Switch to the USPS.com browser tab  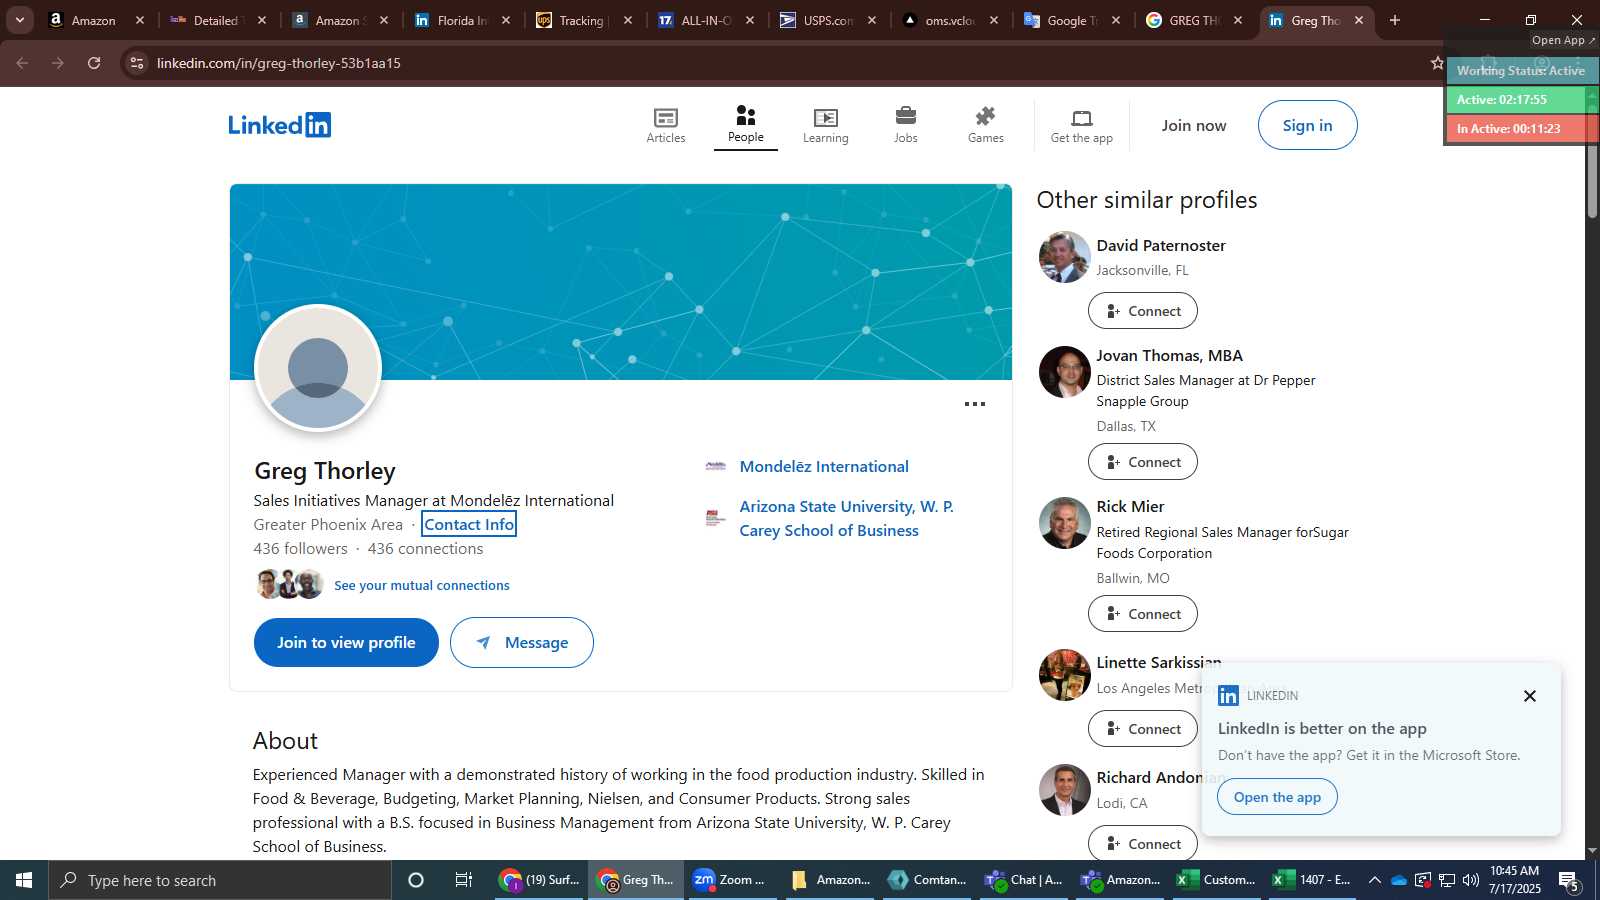coord(829,20)
